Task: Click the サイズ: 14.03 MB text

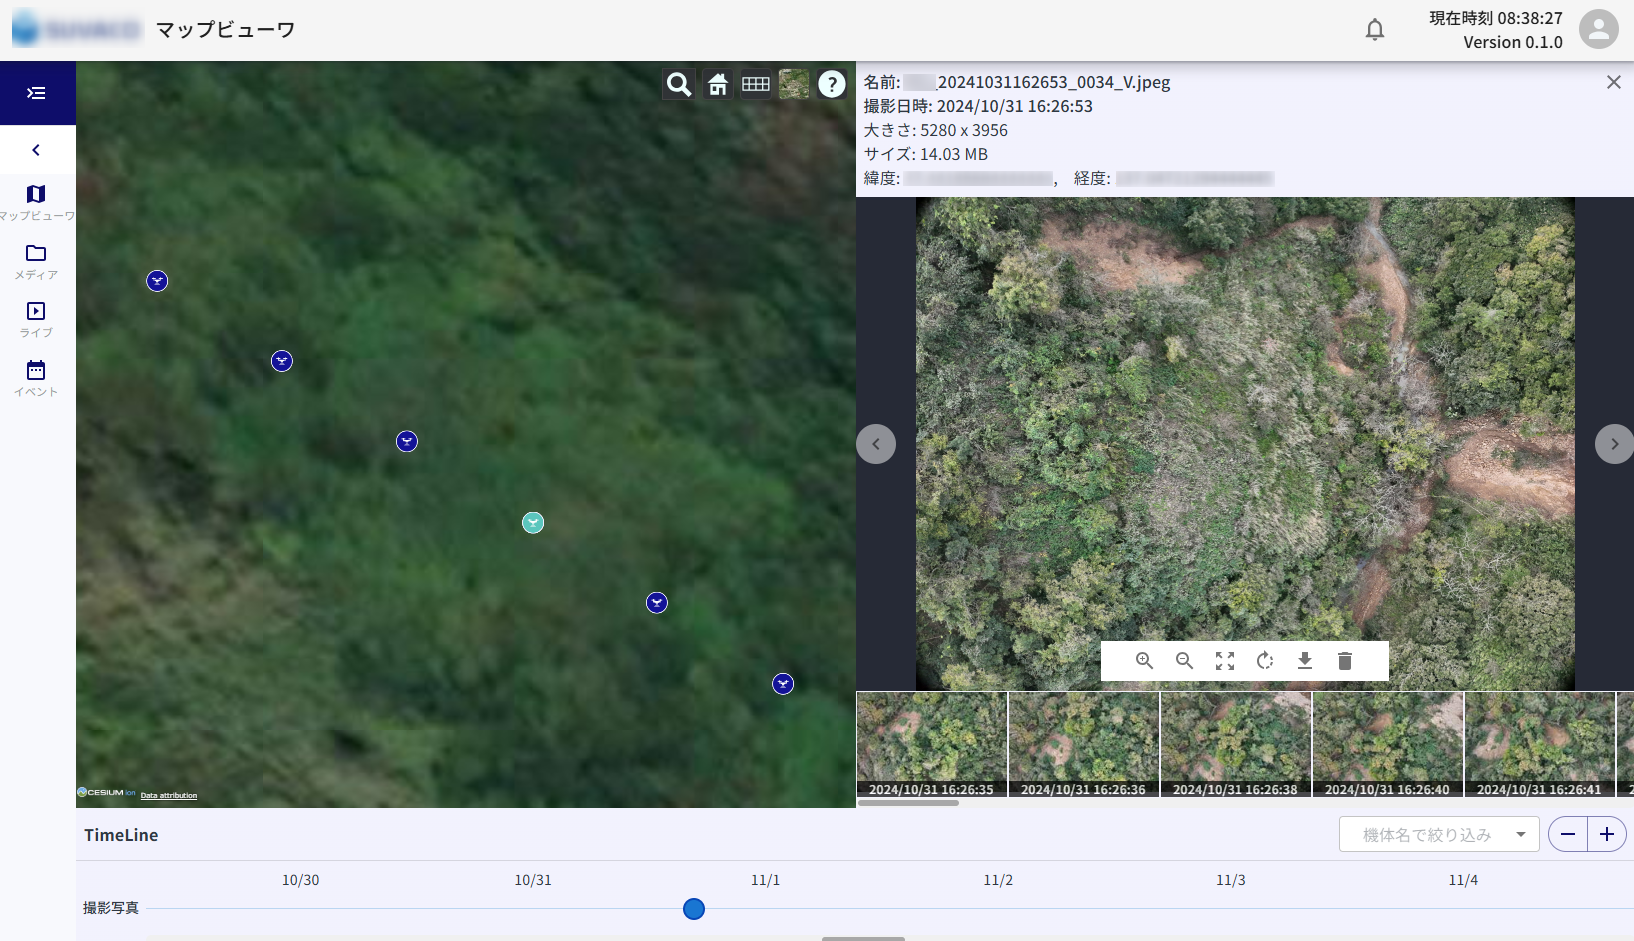Action: click(x=926, y=154)
